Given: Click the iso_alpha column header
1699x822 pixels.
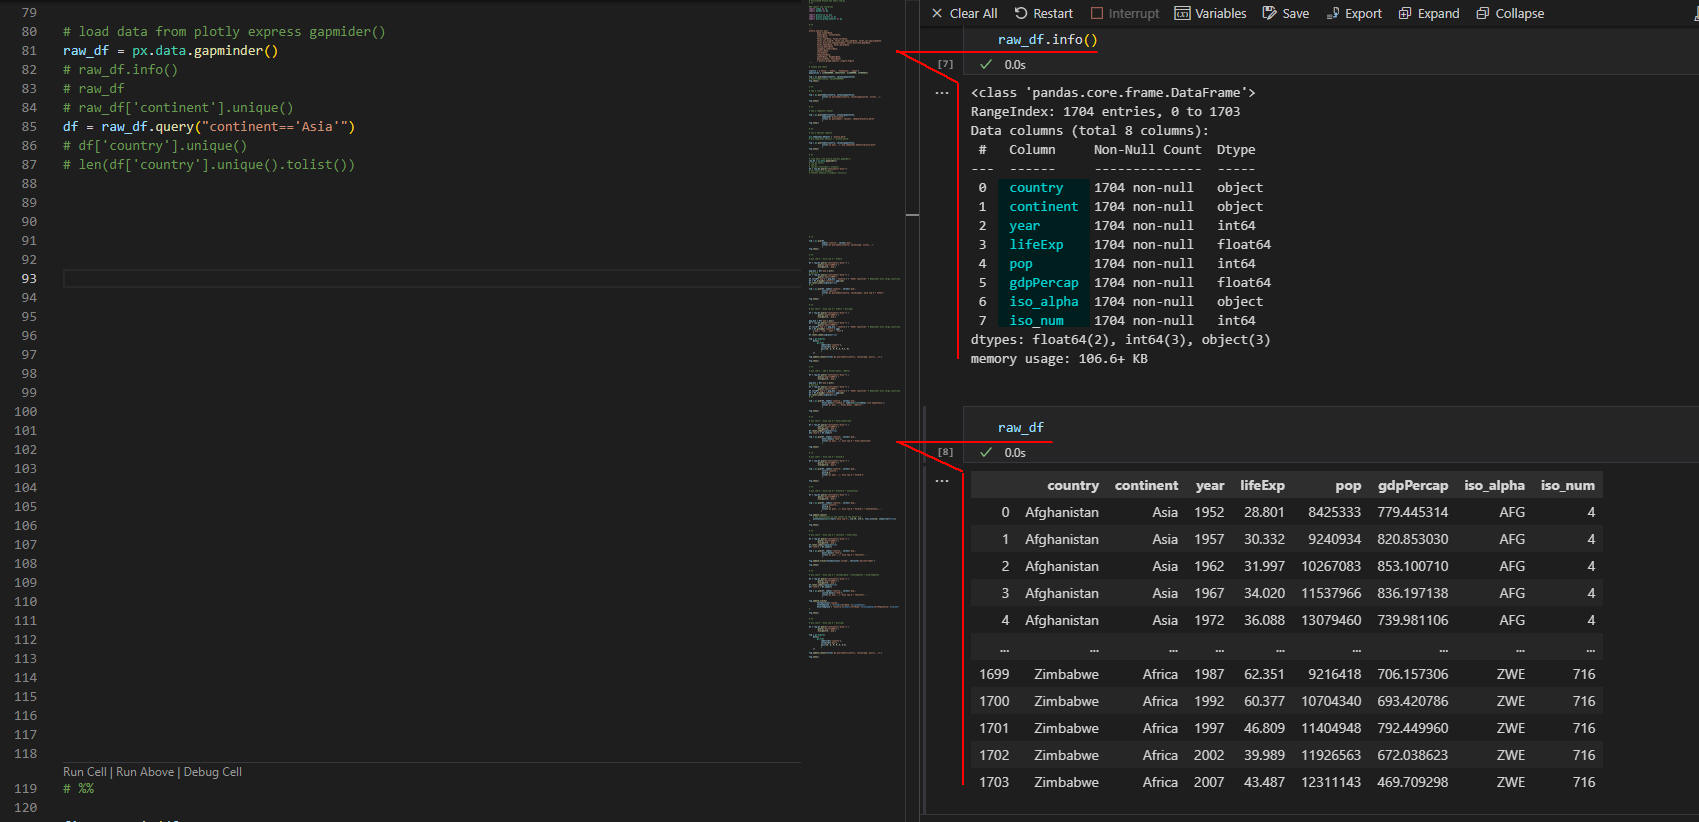Looking at the screenshot, I should [1494, 485].
